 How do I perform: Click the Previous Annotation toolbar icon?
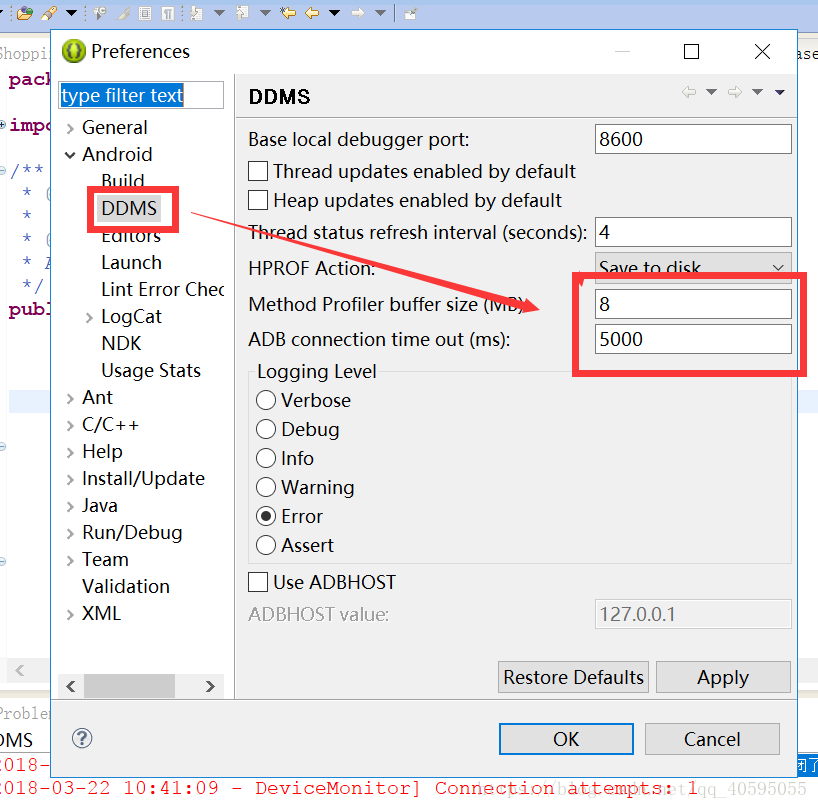pyautogui.click(x=242, y=13)
